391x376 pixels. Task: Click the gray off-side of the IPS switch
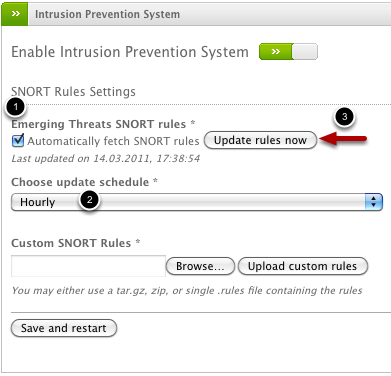(305, 52)
